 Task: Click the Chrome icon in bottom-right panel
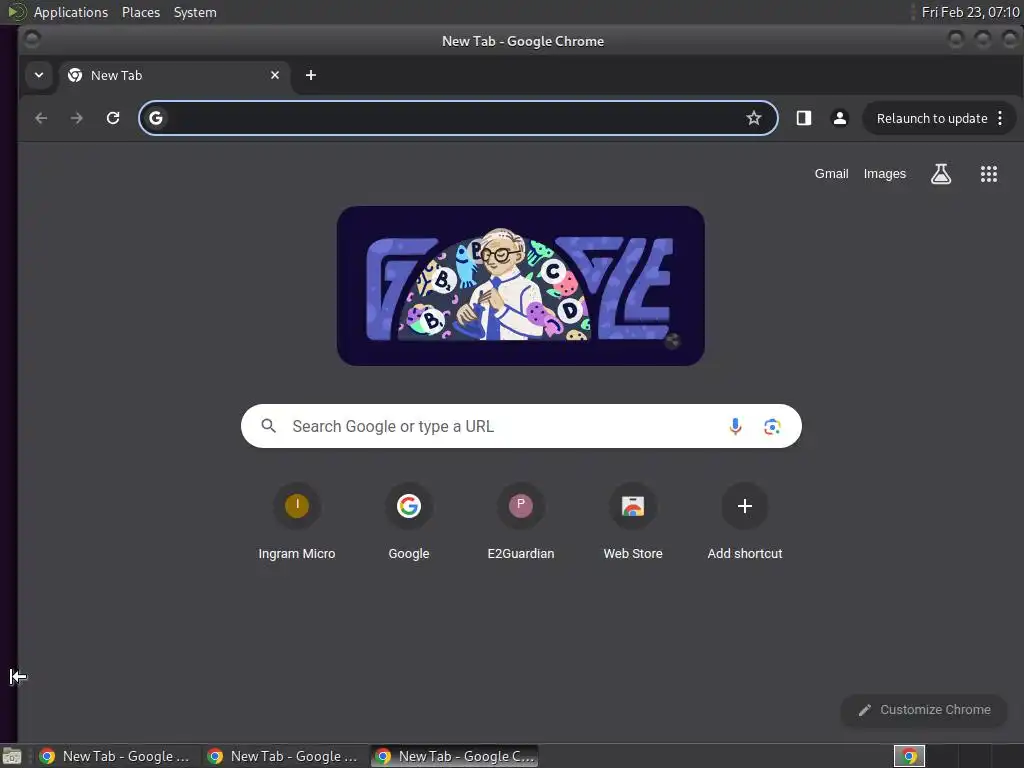click(909, 756)
